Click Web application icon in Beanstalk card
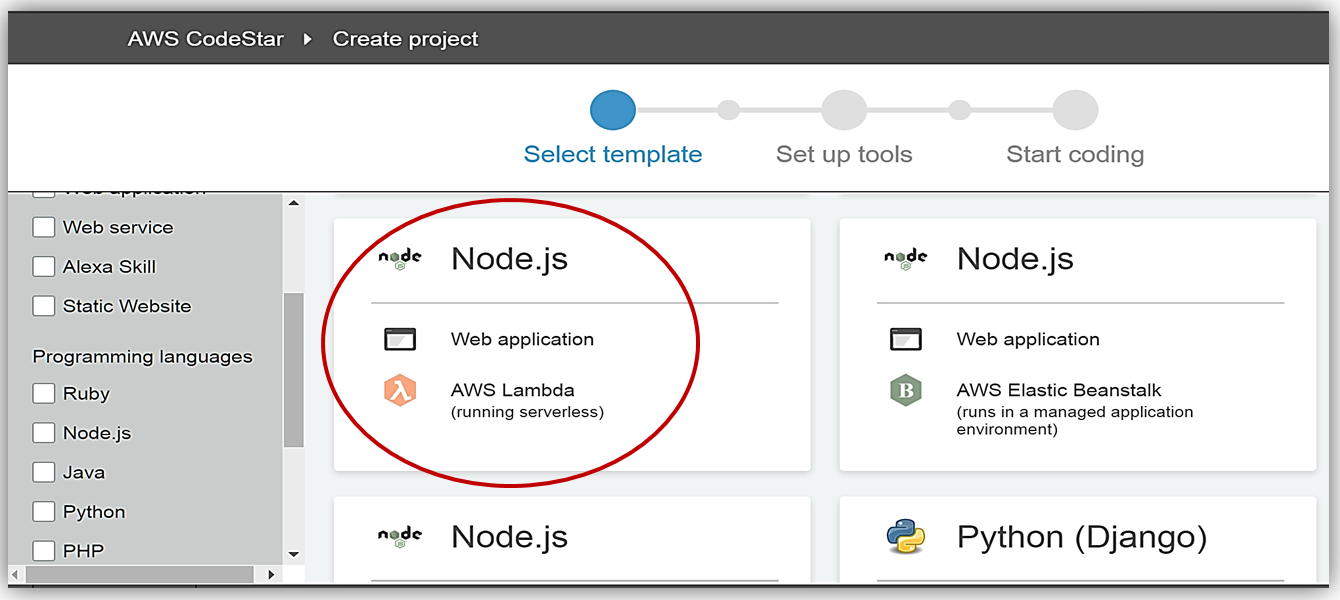1340x600 pixels. tap(905, 340)
